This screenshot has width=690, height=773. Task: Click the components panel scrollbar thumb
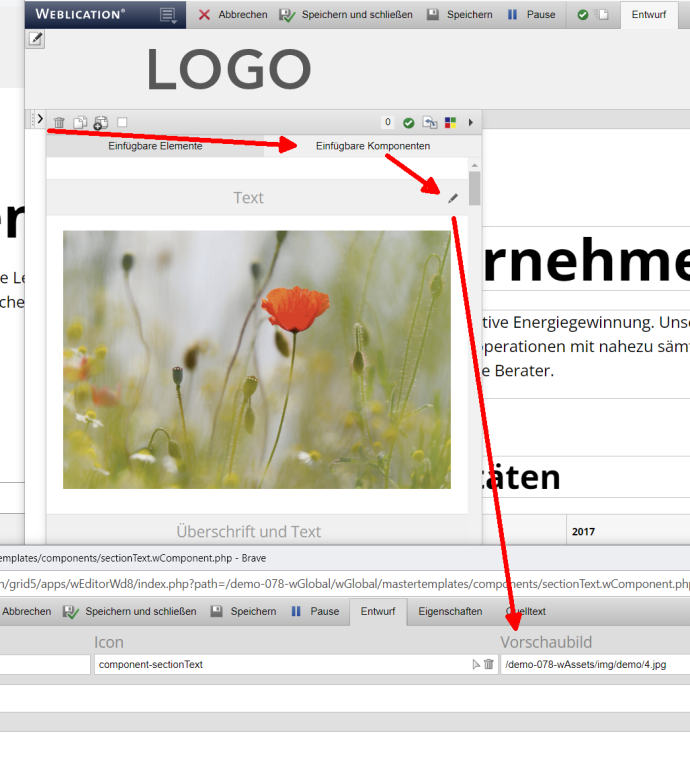pos(475,188)
